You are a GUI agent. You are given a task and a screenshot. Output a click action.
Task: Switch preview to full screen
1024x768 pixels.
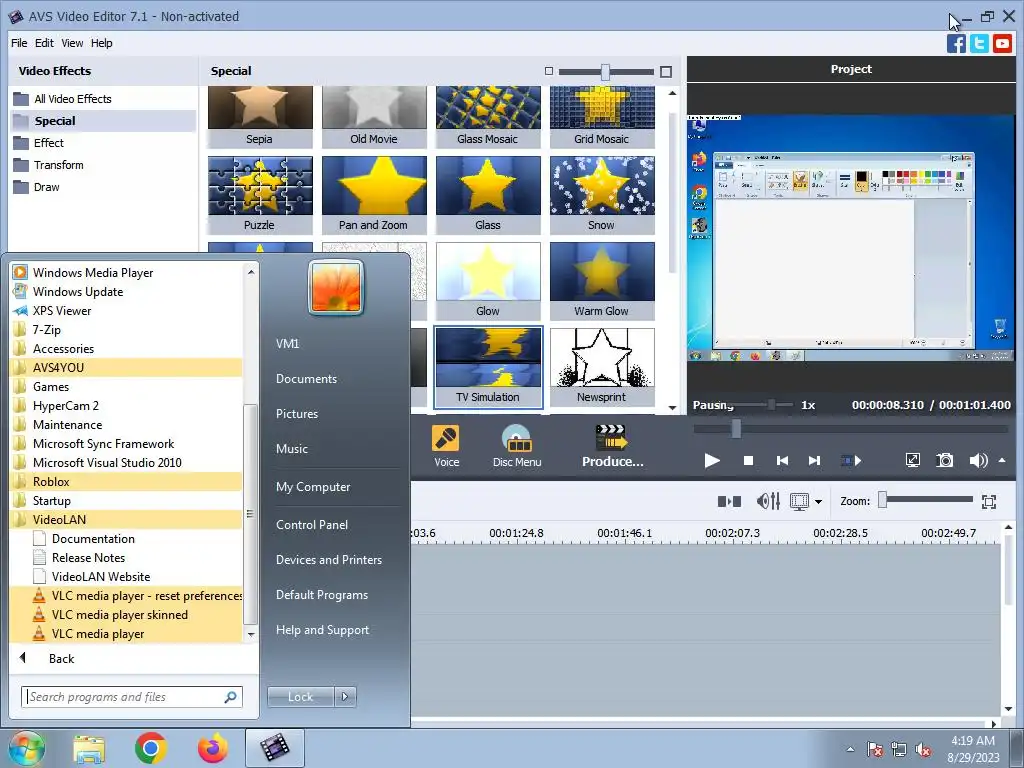pyautogui.click(x=912, y=460)
